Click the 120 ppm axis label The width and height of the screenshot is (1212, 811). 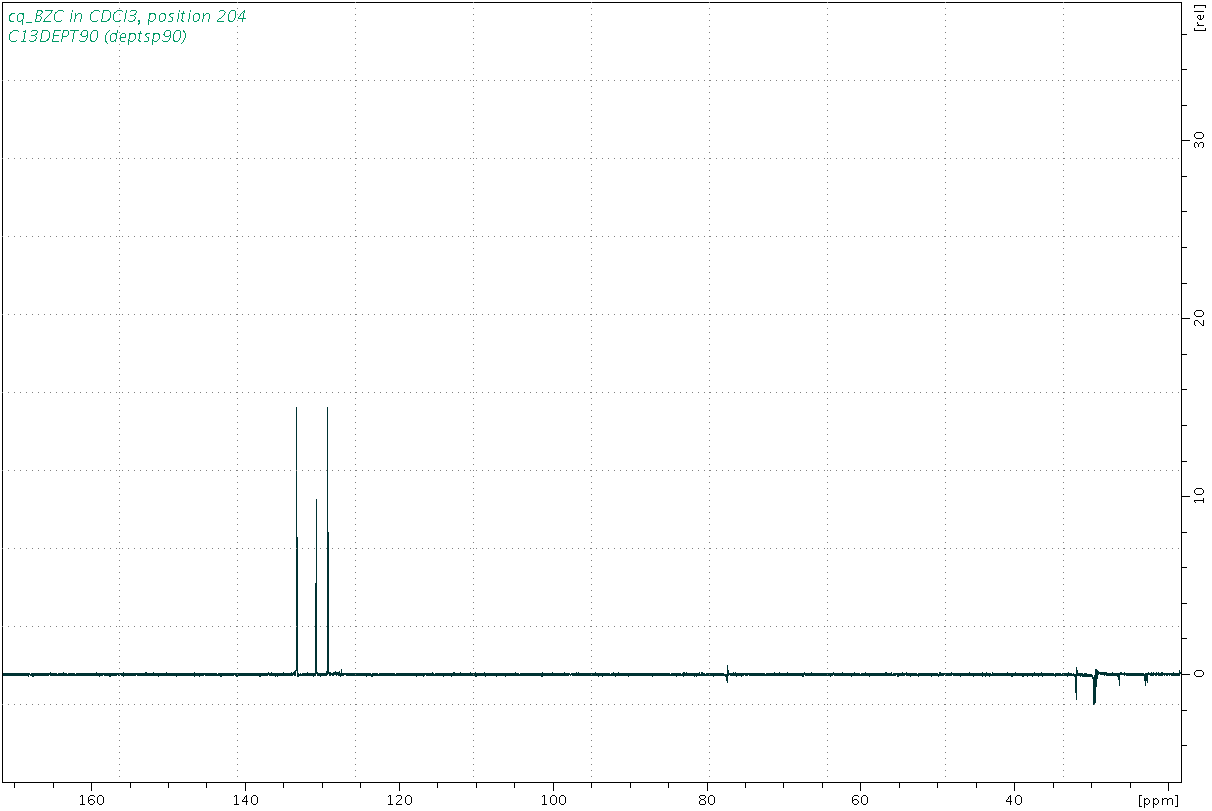tap(399, 799)
